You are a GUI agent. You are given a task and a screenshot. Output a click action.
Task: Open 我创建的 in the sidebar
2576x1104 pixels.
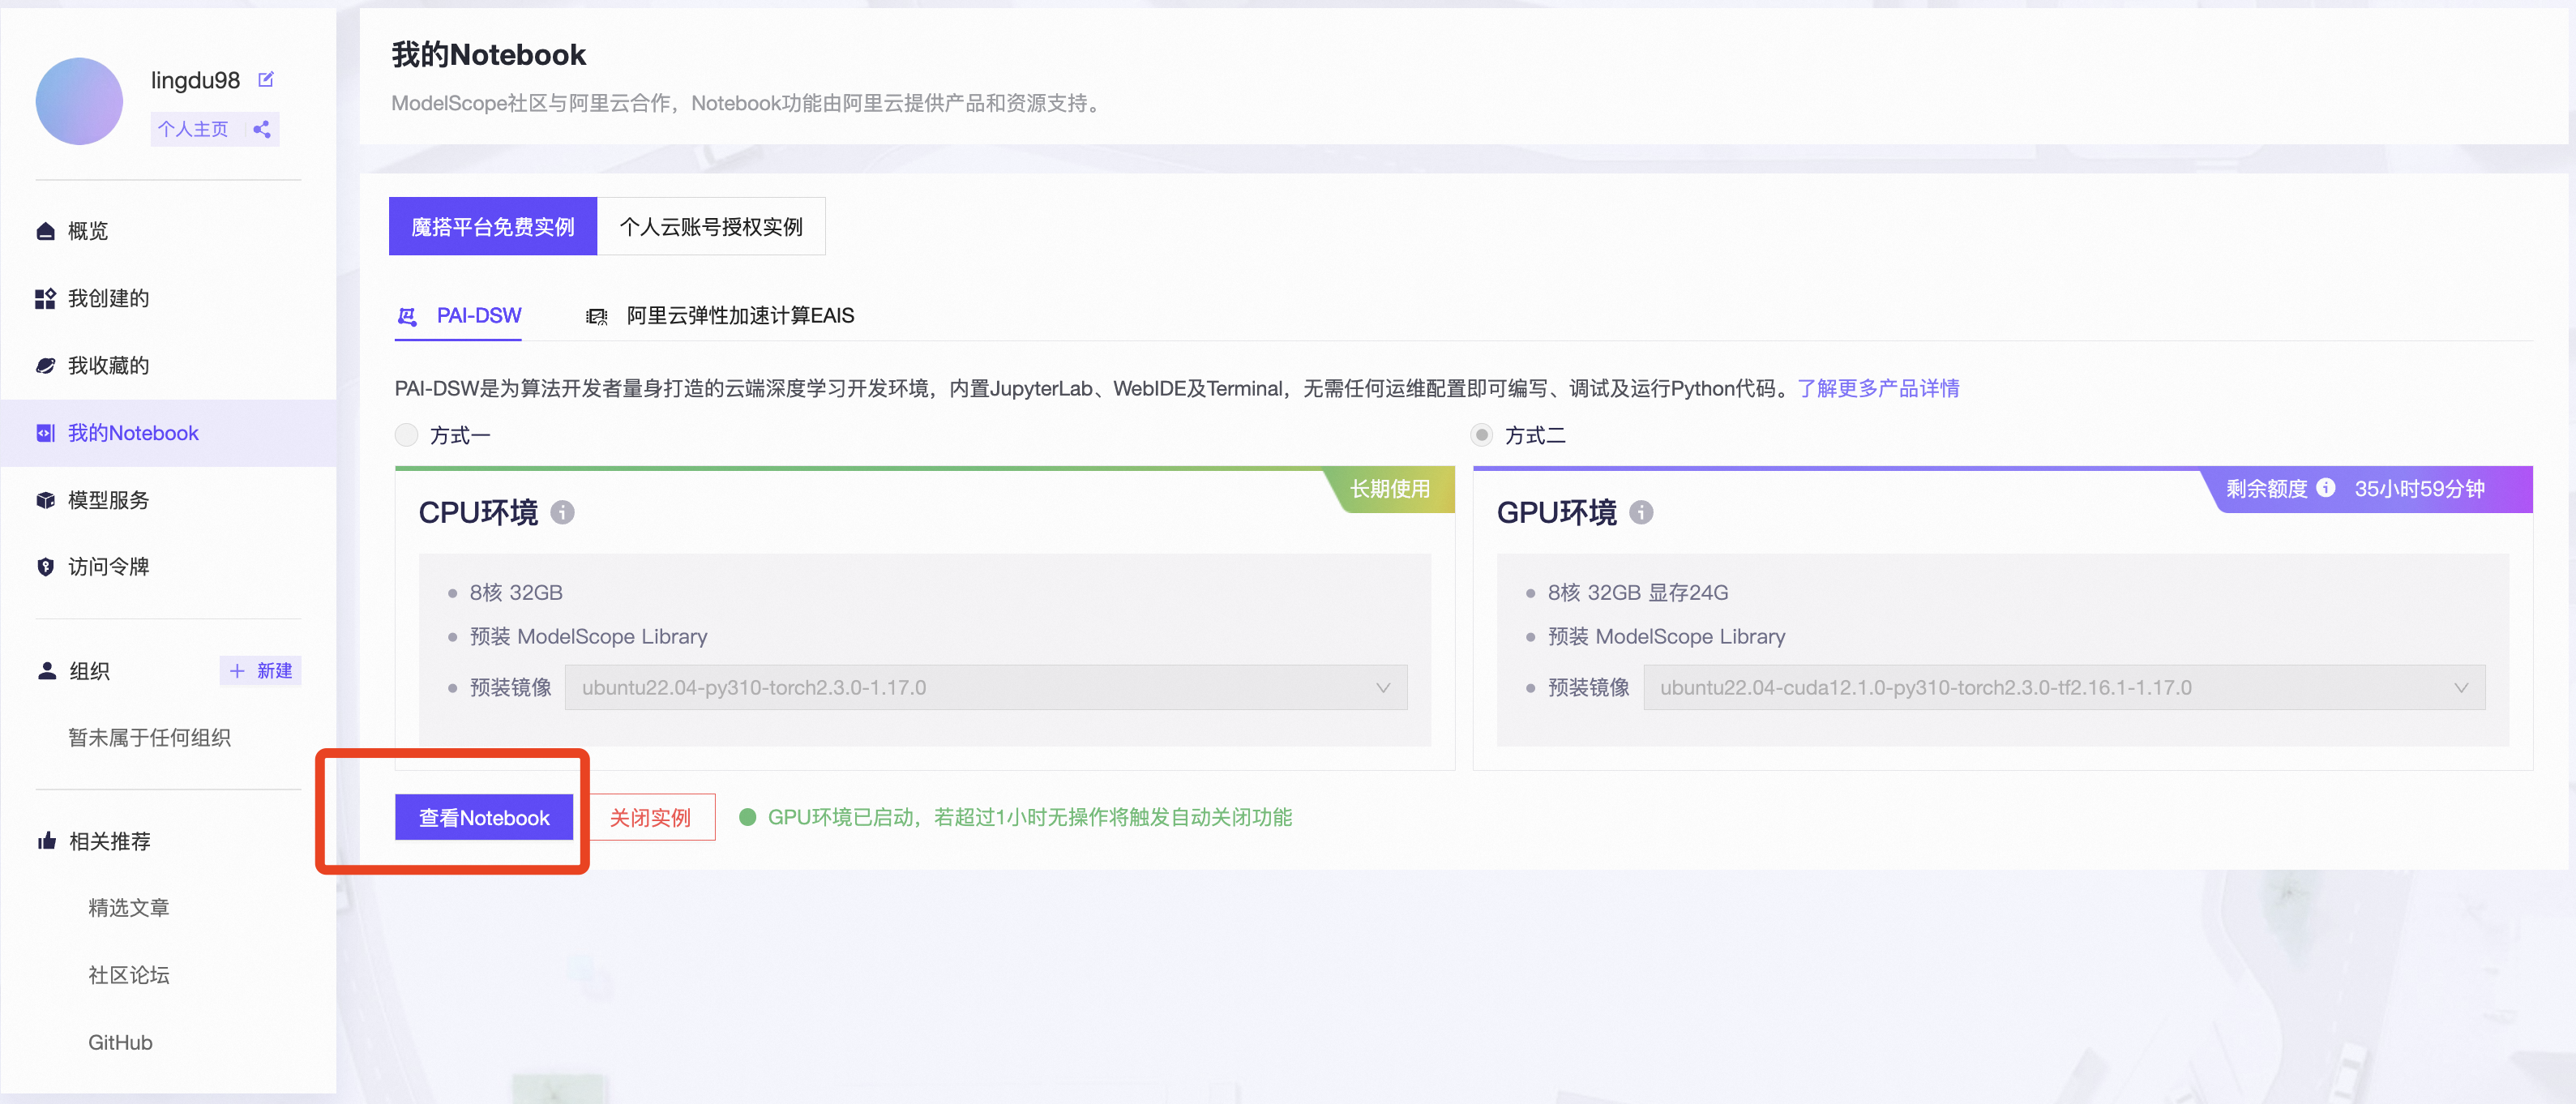pyautogui.click(x=168, y=298)
